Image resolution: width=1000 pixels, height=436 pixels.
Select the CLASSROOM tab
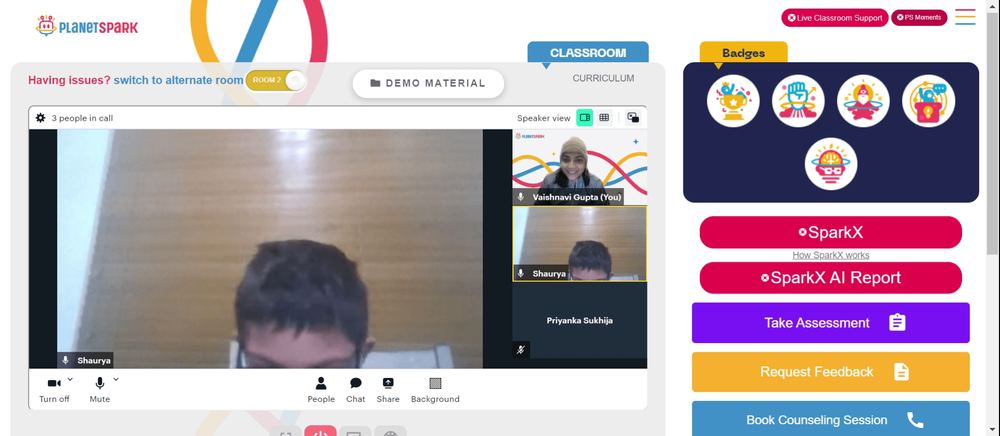pos(588,52)
